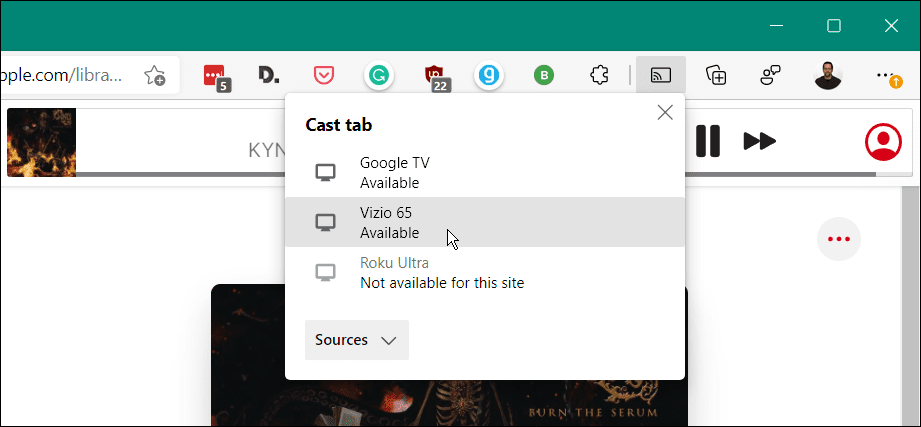921x427 pixels.
Task: Open the Grammarly extension icon
Action: pos(379,76)
